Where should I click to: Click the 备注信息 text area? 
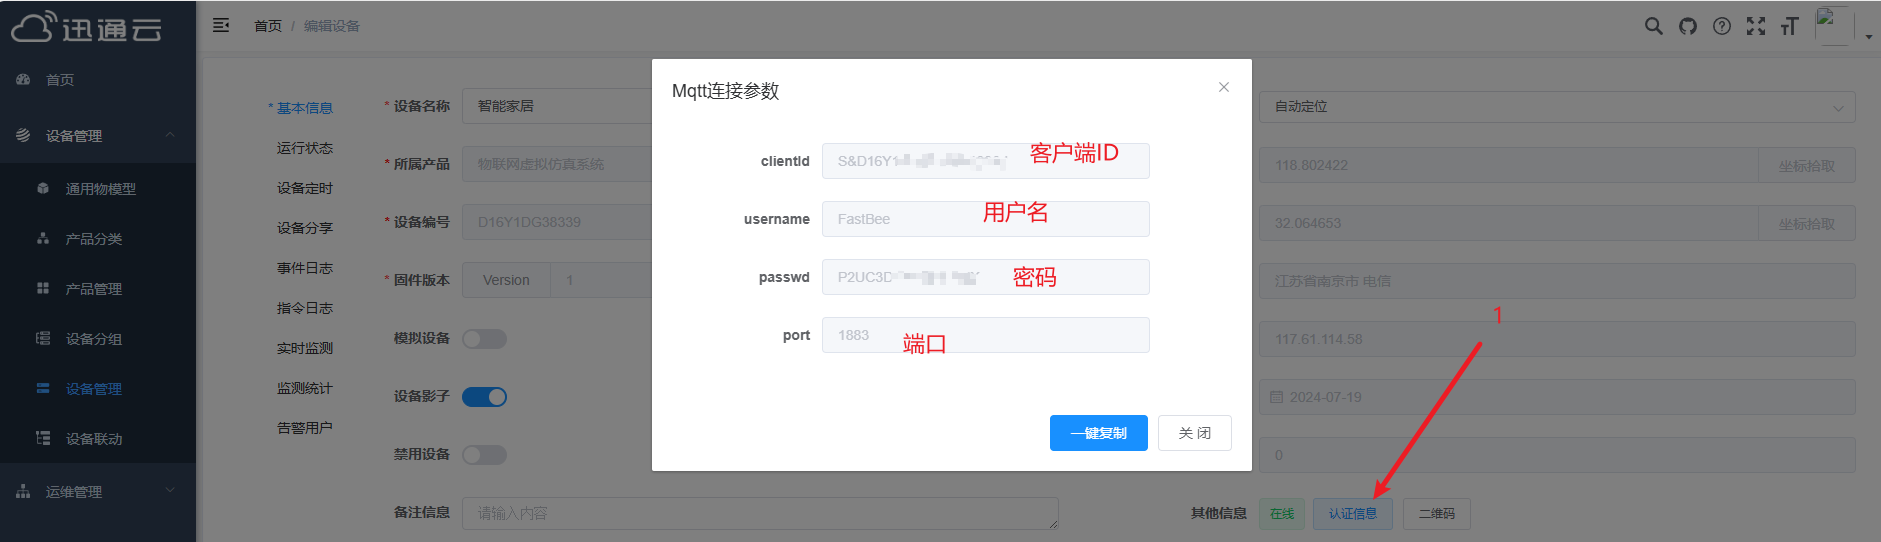coord(760,513)
